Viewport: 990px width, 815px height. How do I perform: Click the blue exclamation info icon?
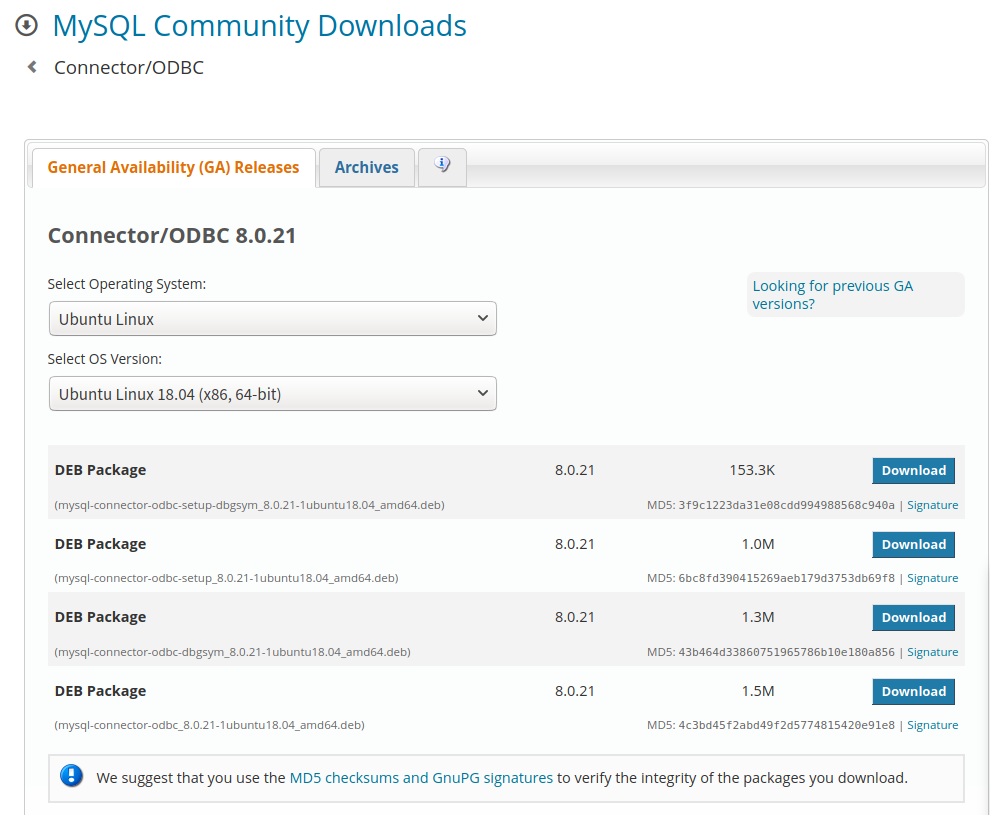[71, 776]
